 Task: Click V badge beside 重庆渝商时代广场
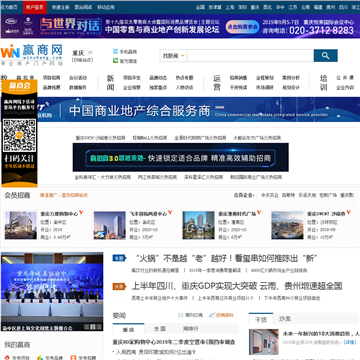(x=259, y=212)
